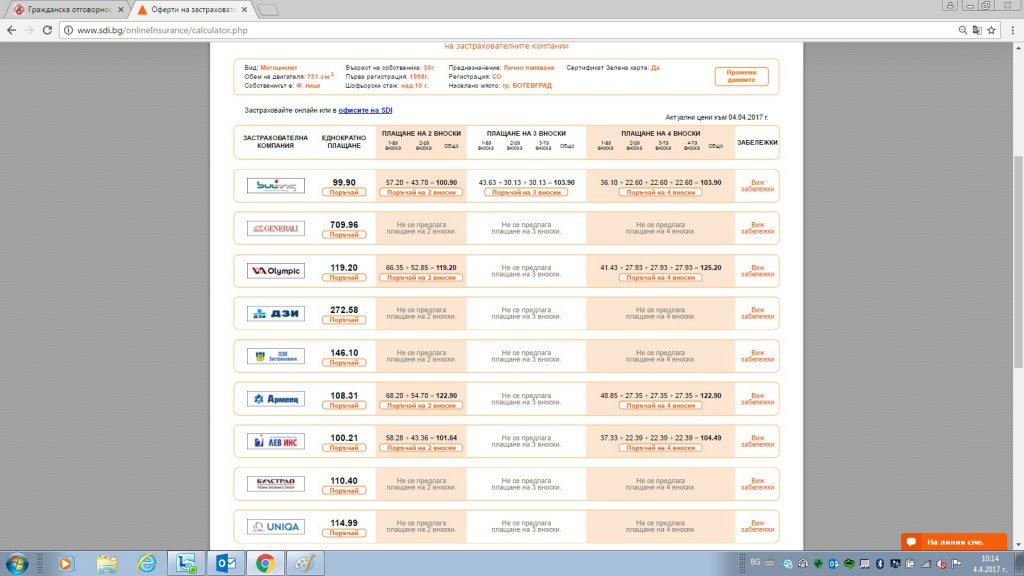Reload the page with refresh icon
The height and width of the screenshot is (576, 1024).
pos(47,30)
